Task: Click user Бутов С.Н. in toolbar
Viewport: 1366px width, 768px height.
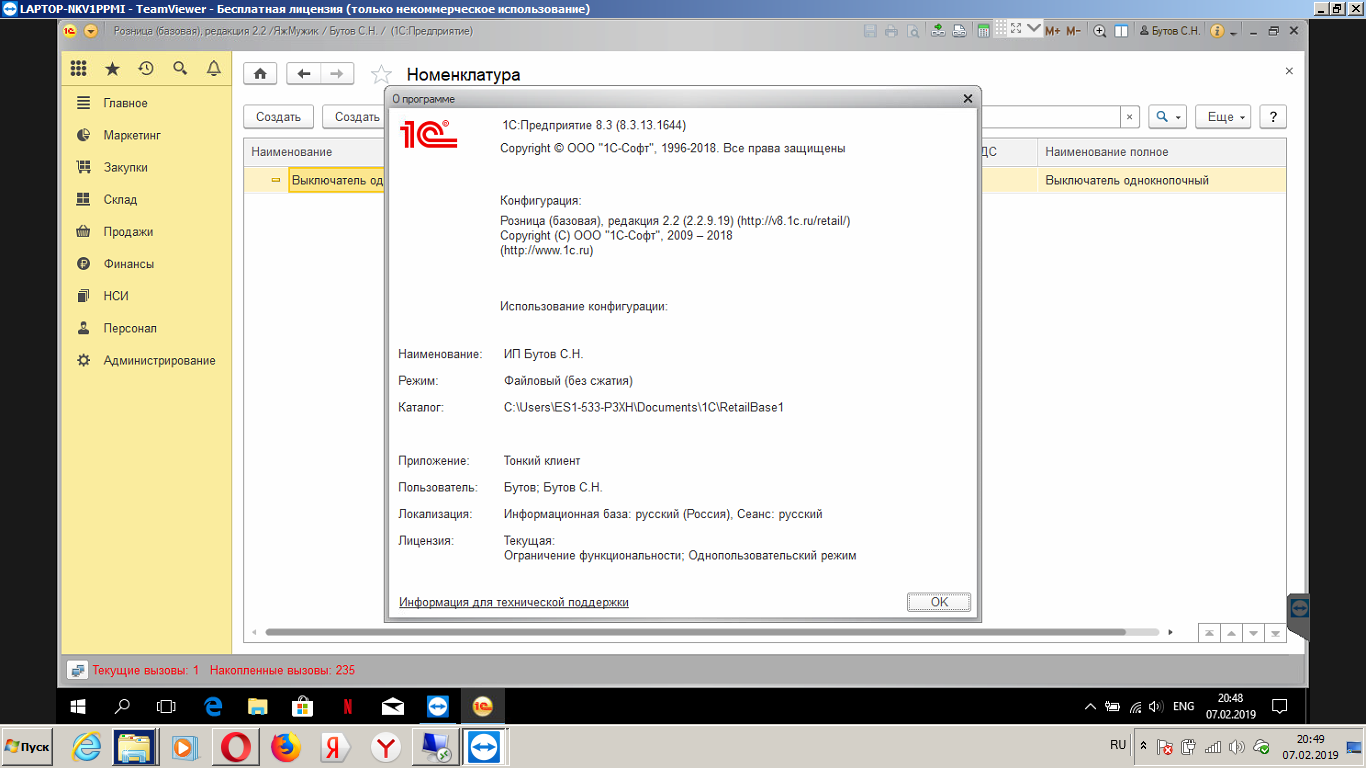Action: 1170,31
